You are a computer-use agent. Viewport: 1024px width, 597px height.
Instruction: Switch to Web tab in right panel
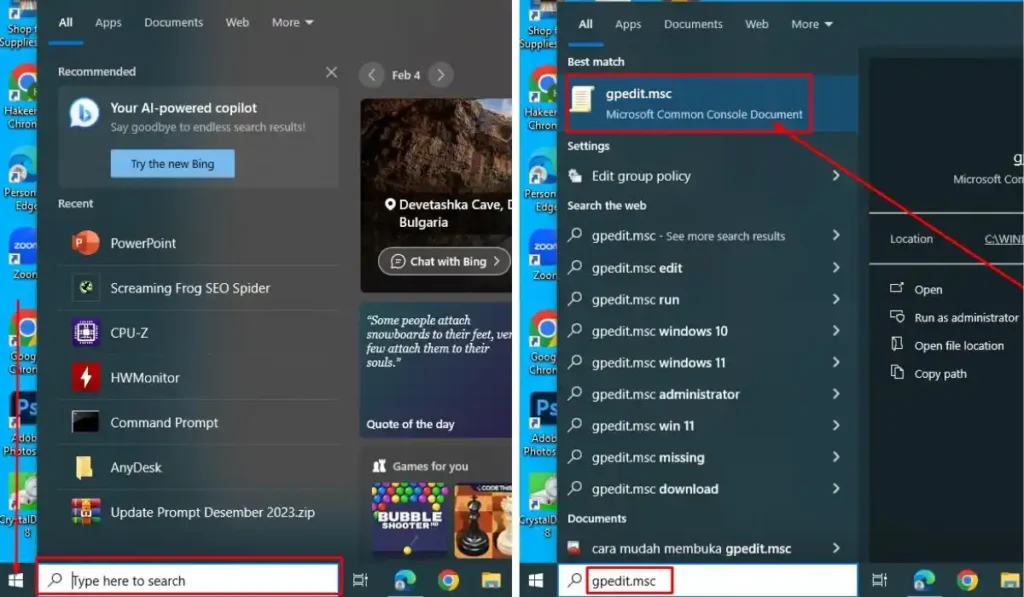[757, 24]
